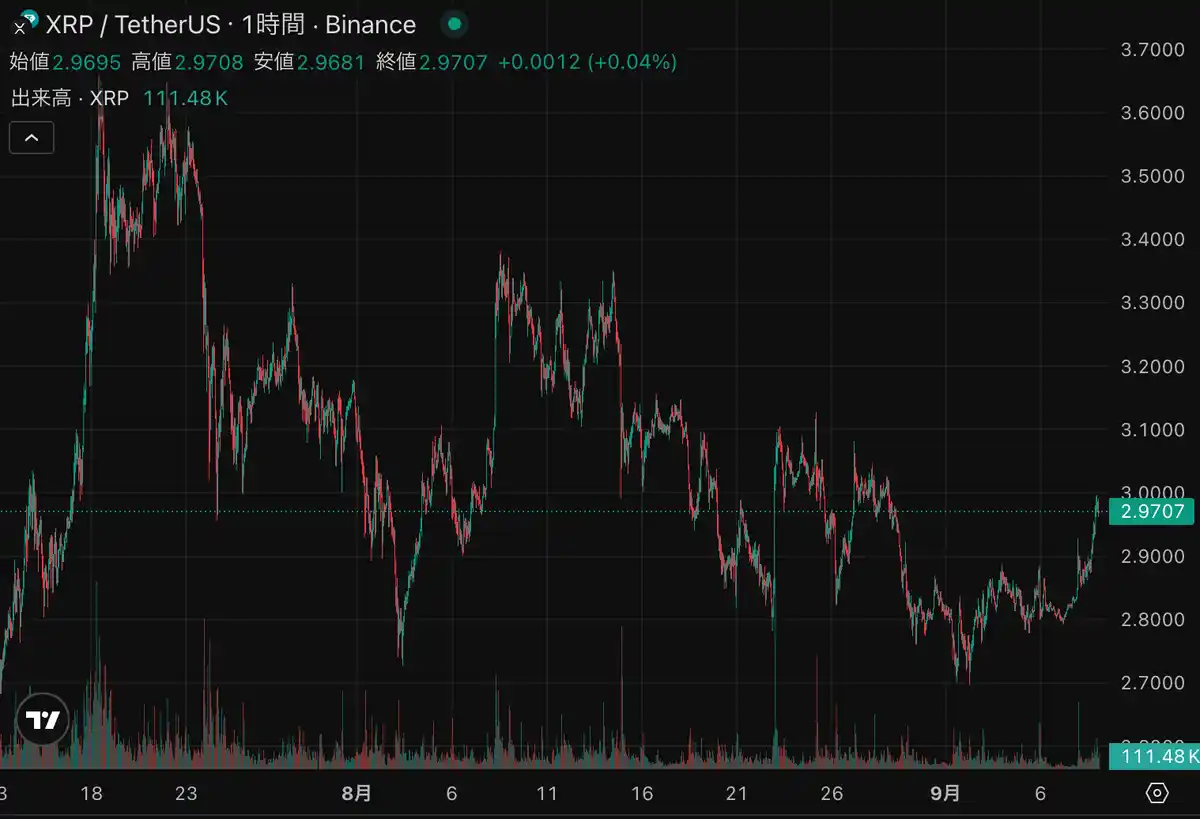This screenshot has height=819, width=1200.
Task: Click the current price tag 2.9707
Action: pos(1153,512)
